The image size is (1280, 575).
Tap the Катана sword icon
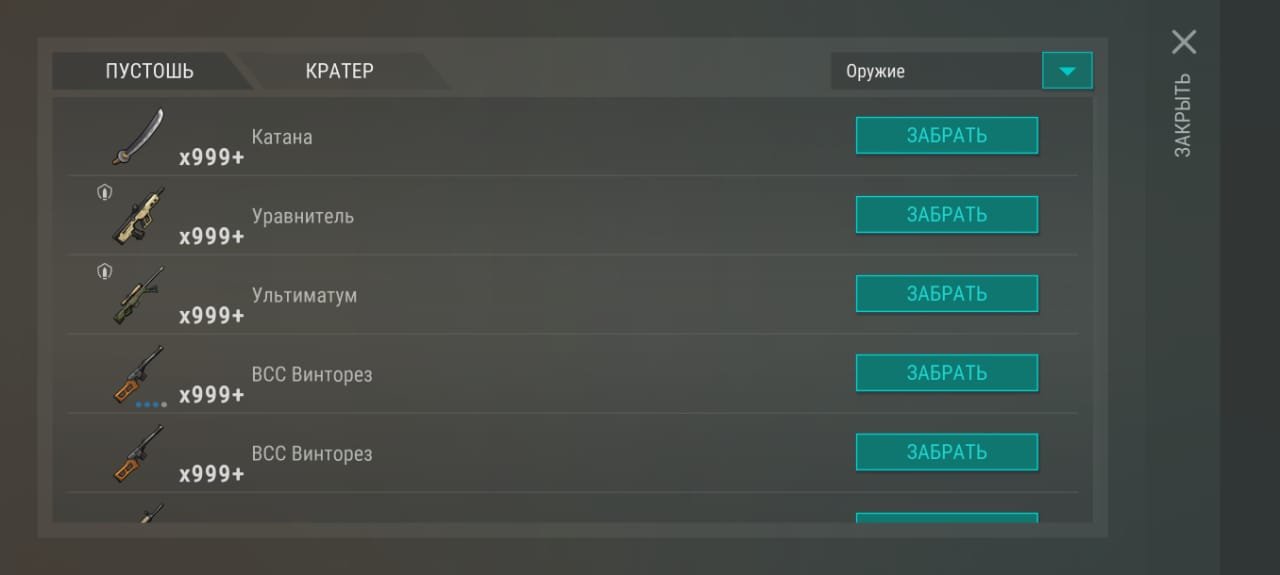click(137, 137)
